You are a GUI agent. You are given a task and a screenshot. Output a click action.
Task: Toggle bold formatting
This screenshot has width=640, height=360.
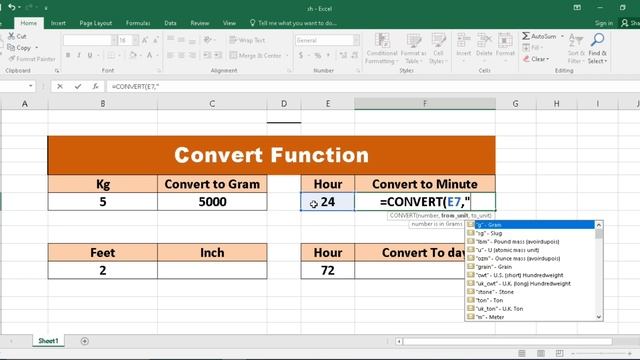click(68, 55)
